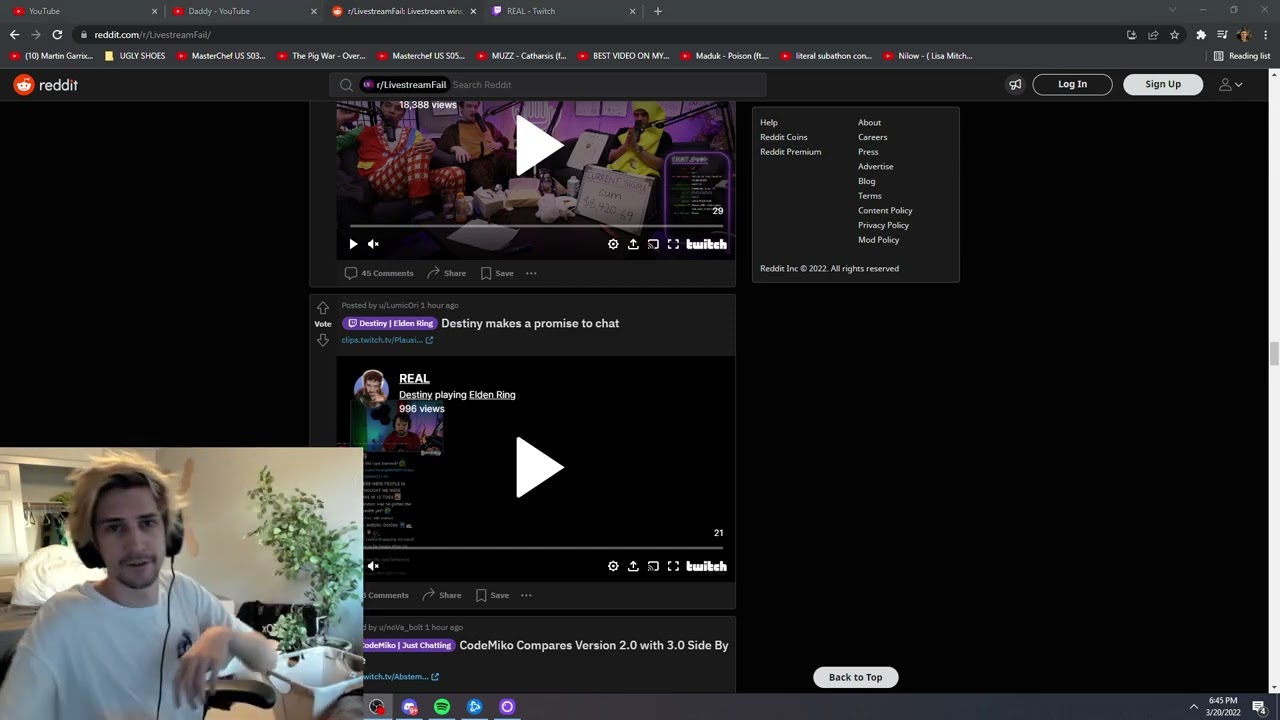Enter fullscreen on the top clip
Image resolution: width=1280 pixels, height=720 pixels.
point(673,244)
